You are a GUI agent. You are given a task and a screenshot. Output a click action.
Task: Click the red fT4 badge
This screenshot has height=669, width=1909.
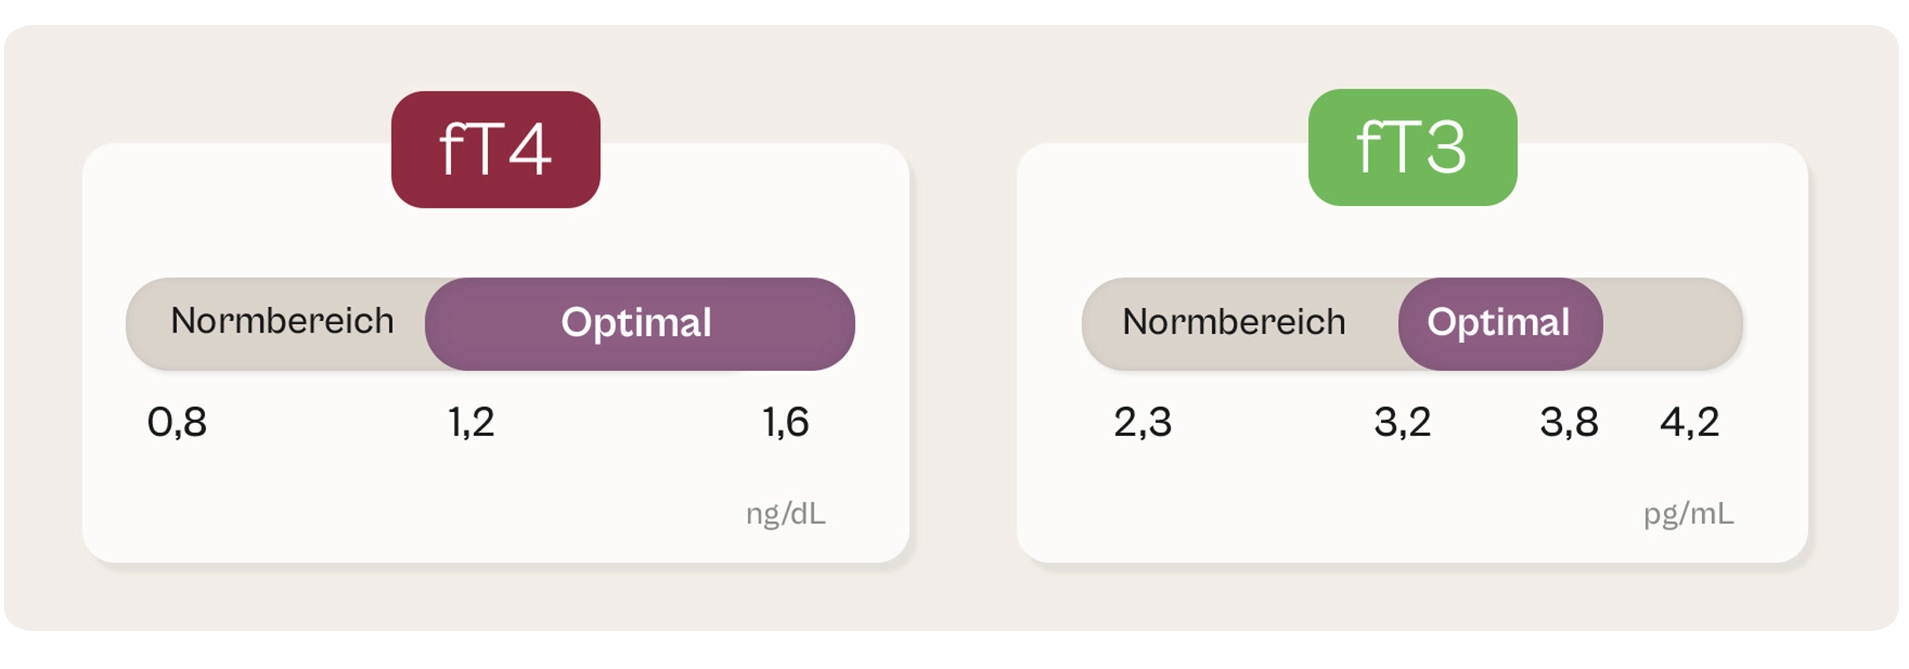(x=495, y=149)
